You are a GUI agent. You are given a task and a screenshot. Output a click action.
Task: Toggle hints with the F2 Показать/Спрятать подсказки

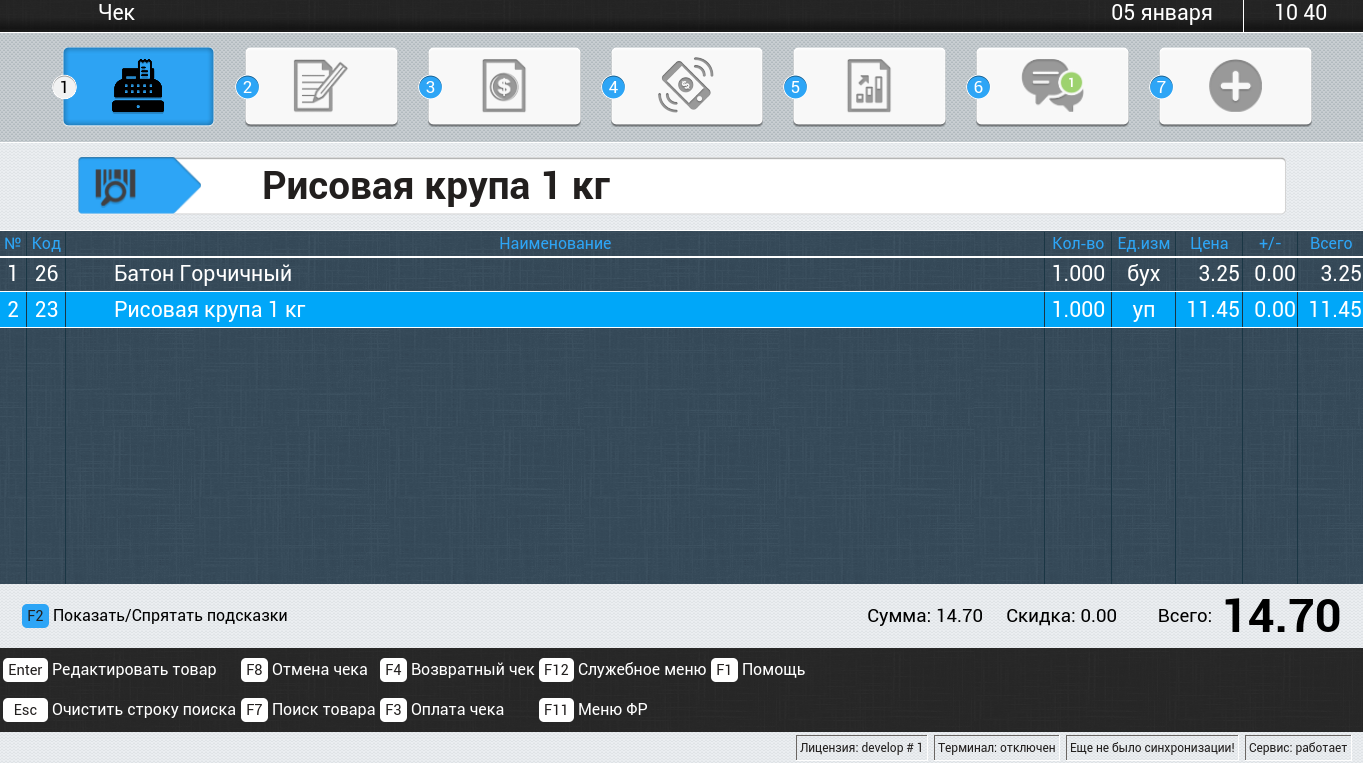pyautogui.click(x=155, y=616)
